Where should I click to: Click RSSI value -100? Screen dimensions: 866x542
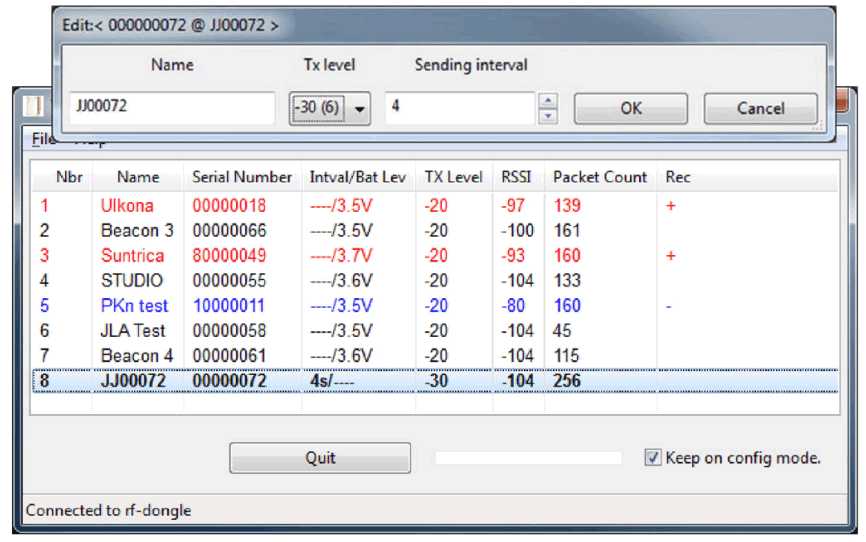(518, 230)
